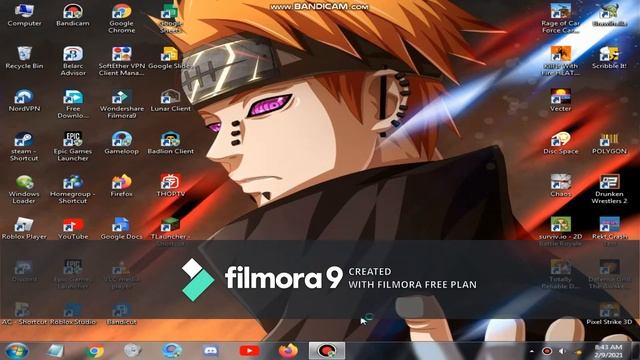The width and height of the screenshot is (640, 360).
Task: Open the Wondershare Filmora9 shortcut
Action: (x=122, y=104)
